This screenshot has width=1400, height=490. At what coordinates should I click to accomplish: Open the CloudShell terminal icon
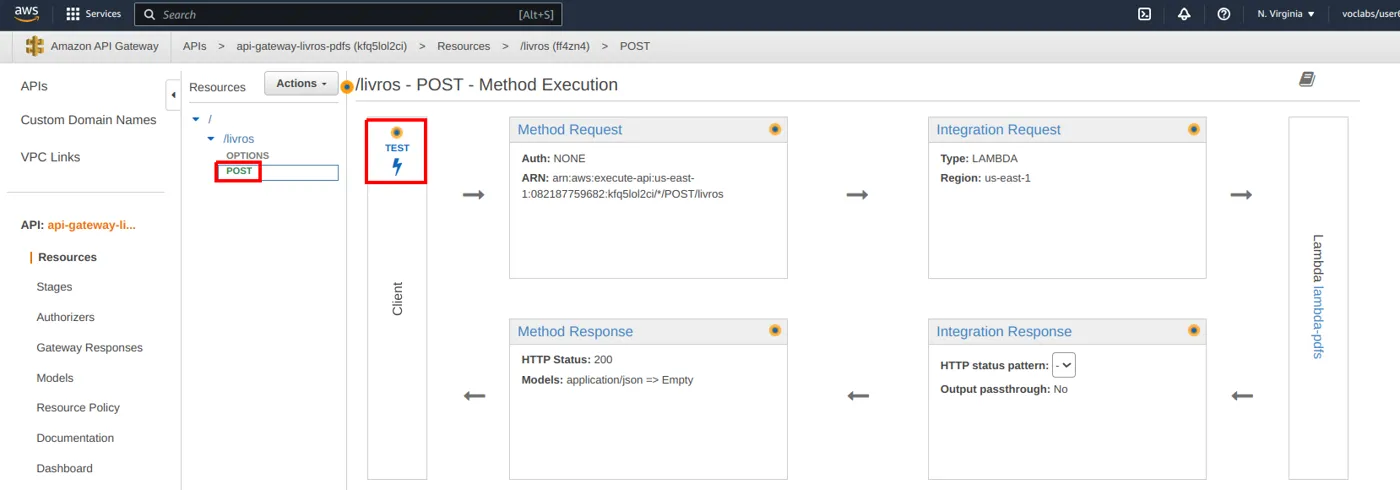1145,14
